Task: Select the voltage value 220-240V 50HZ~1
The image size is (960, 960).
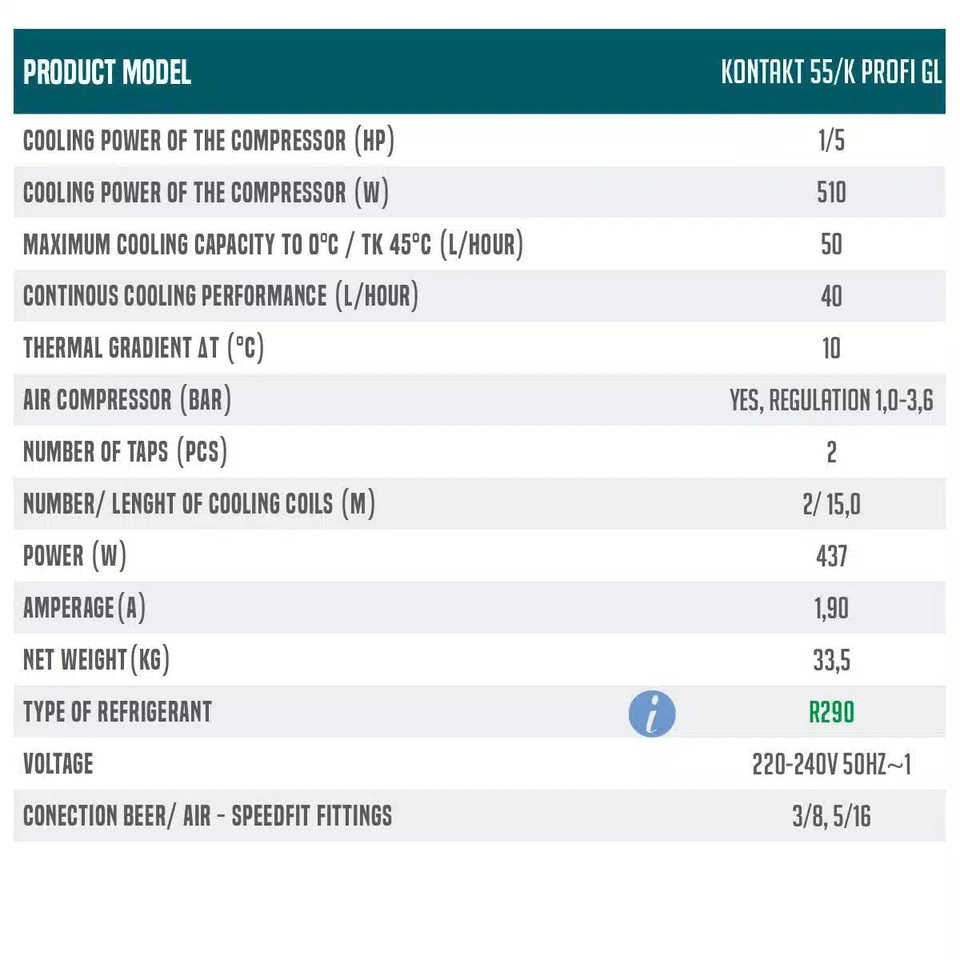Action: tap(831, 764)
